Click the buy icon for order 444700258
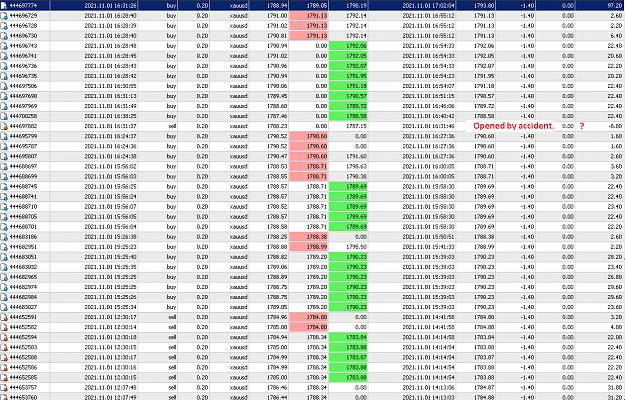Screen dimensions: 625x400 tap(4, 116)
